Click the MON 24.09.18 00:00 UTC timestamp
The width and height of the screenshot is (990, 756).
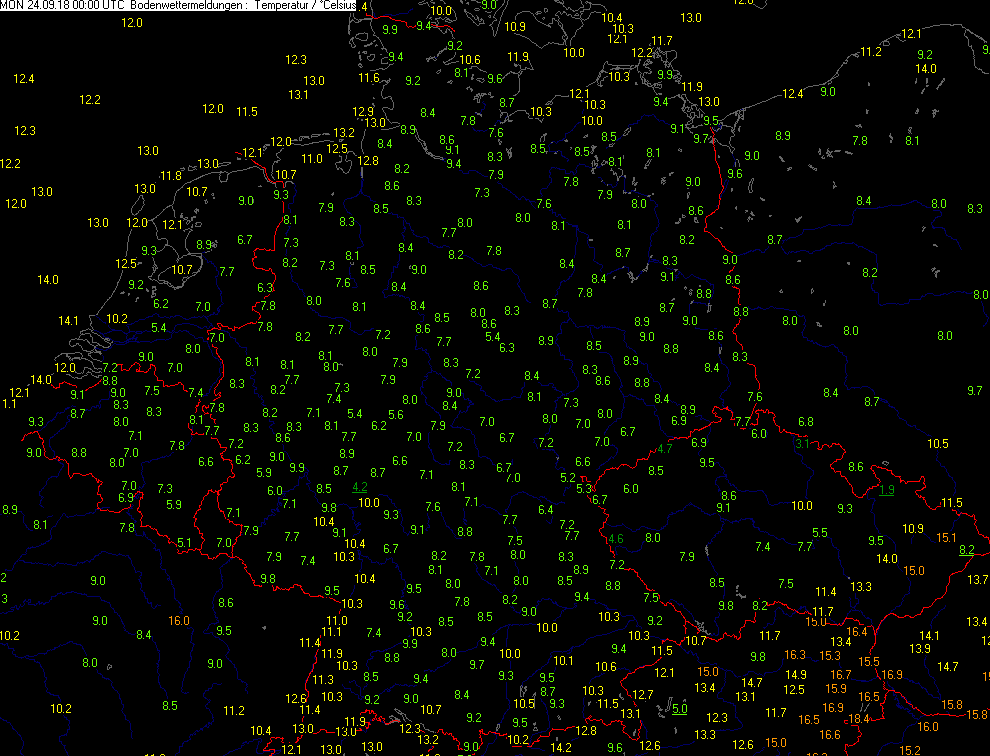pyautogui.click(x=62, y=6)
